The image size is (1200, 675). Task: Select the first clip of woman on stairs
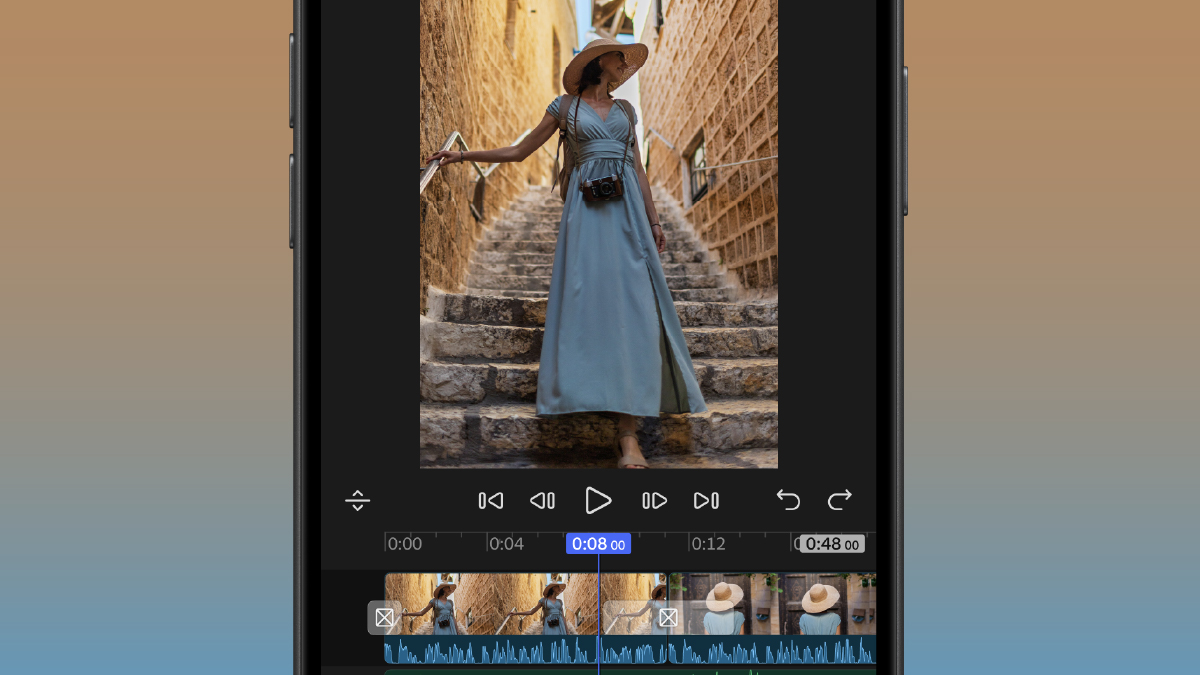pyautogui.click(x=500, y=603)
